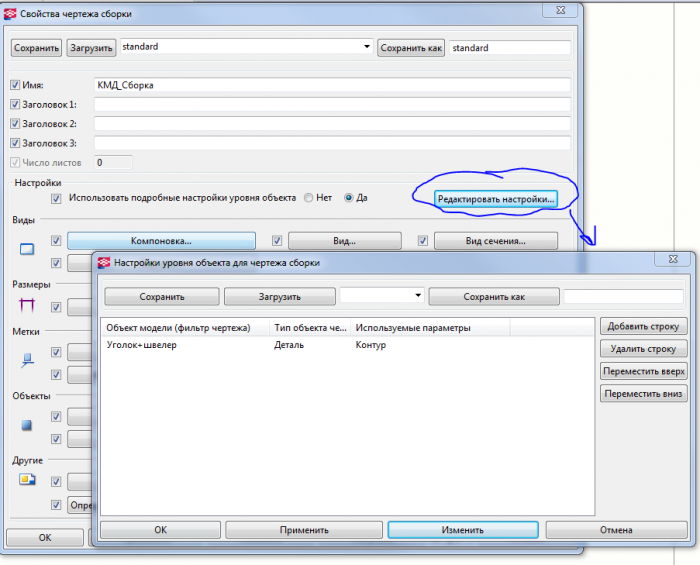Screen dimensions: 700x565
Task: Toggle the Заголовок 2 checkbox
Action: (x=15, y=124)
